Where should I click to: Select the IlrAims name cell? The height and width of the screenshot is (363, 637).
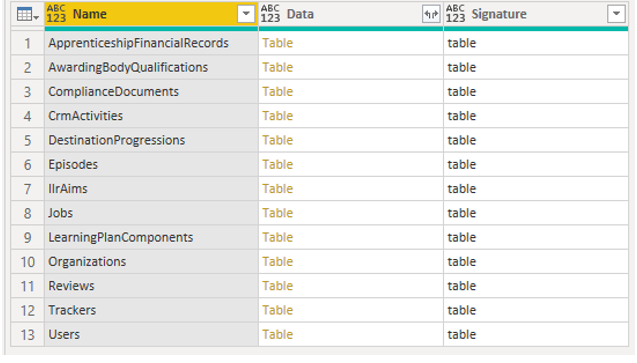[x=151, y=189]
